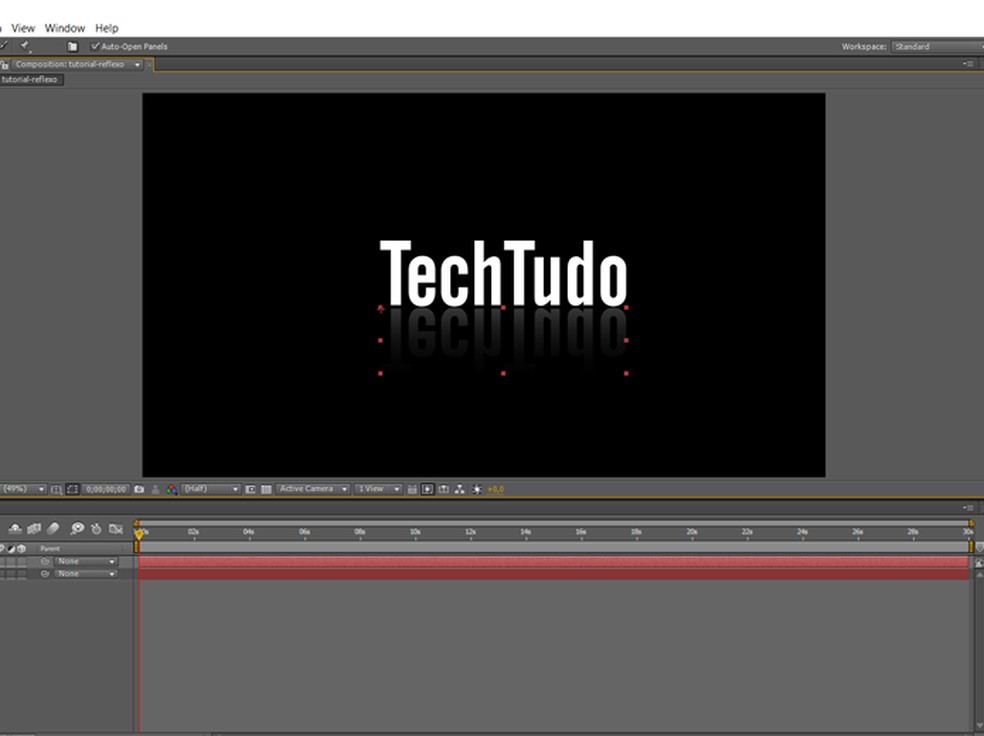Take a snapshot with the camera icon

139,489
